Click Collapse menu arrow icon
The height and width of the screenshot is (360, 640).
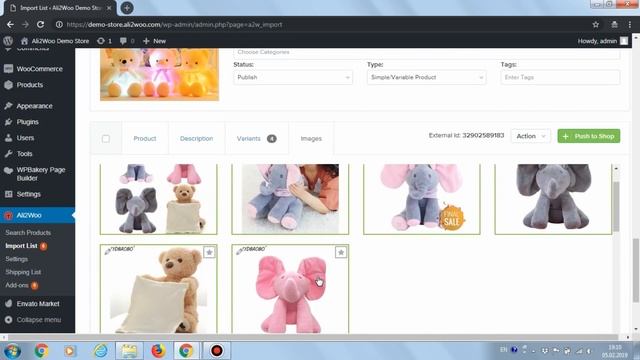pyautogui.click(x=9, y=320)
